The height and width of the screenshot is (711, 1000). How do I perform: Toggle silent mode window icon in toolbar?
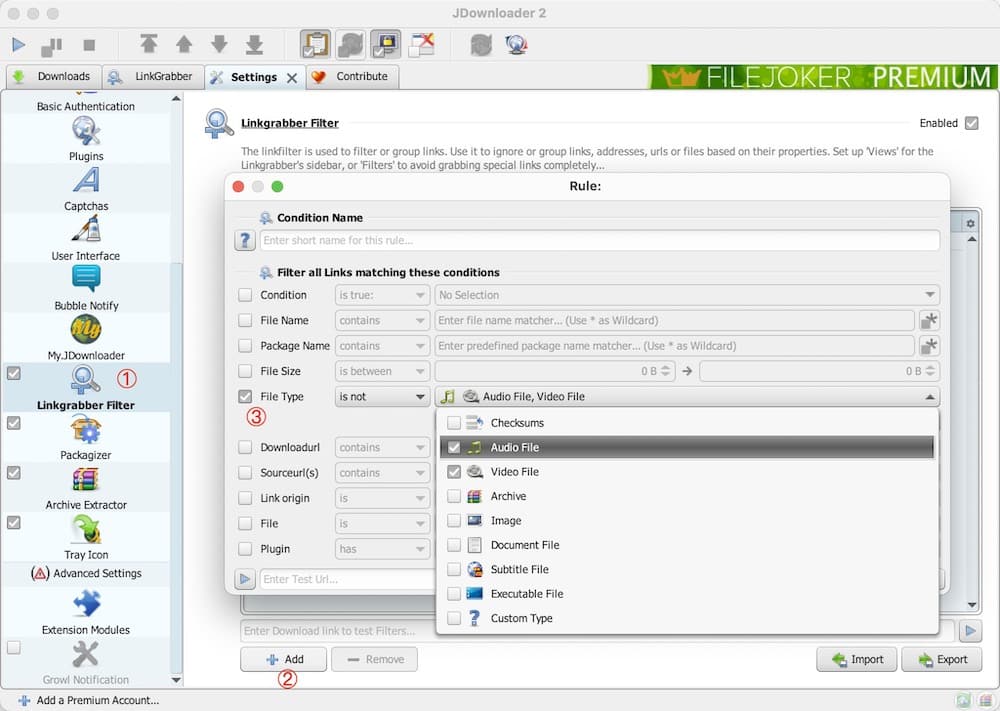[422, 44]
